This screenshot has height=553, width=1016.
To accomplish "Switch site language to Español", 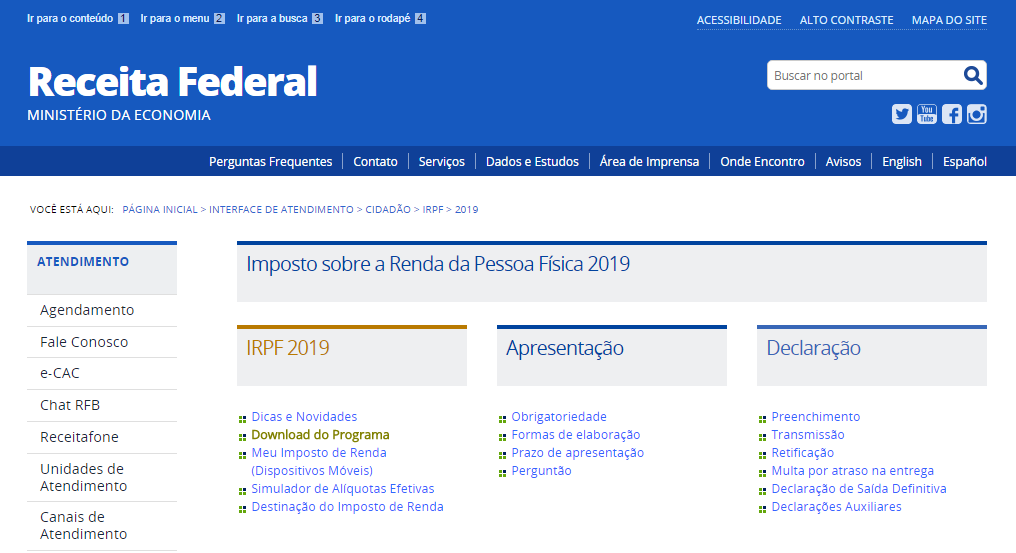I will click(x=964, y=161).
